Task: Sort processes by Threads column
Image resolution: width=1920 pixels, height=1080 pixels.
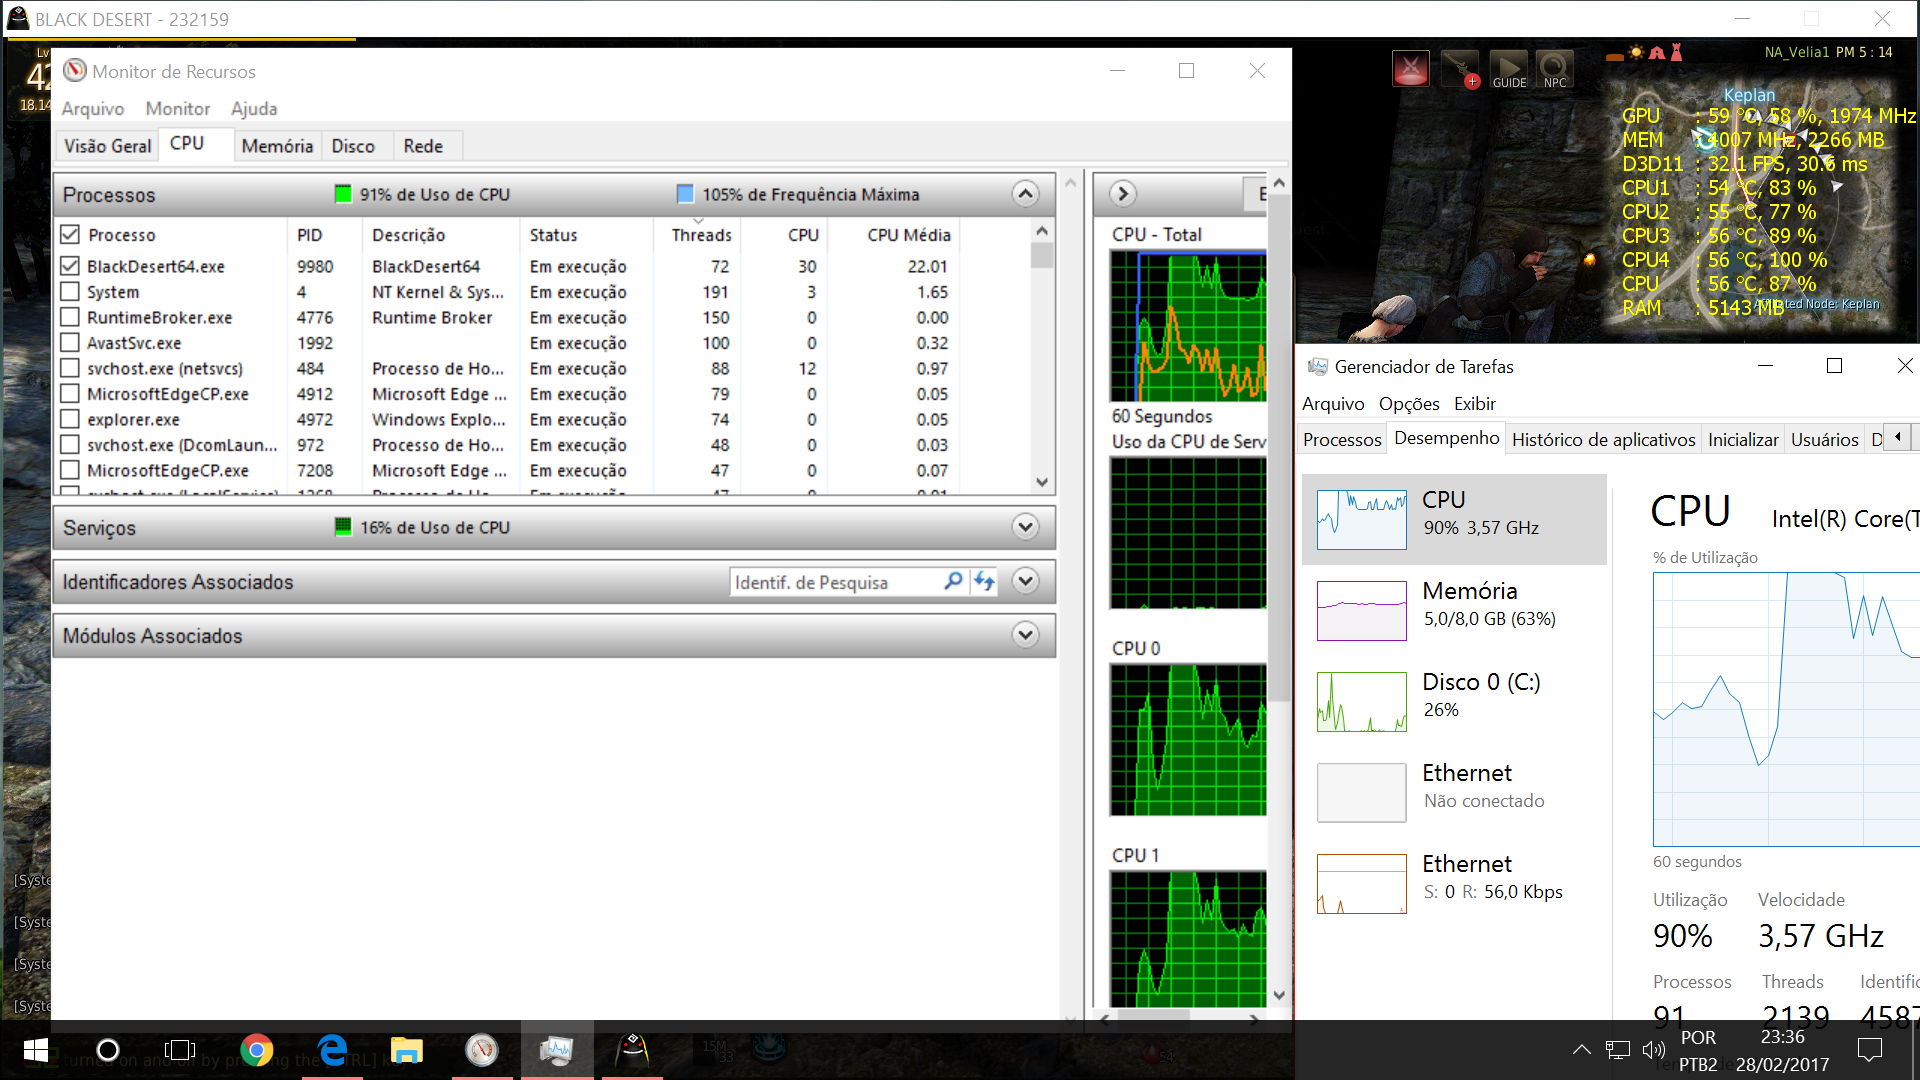Action: [700, 235]
